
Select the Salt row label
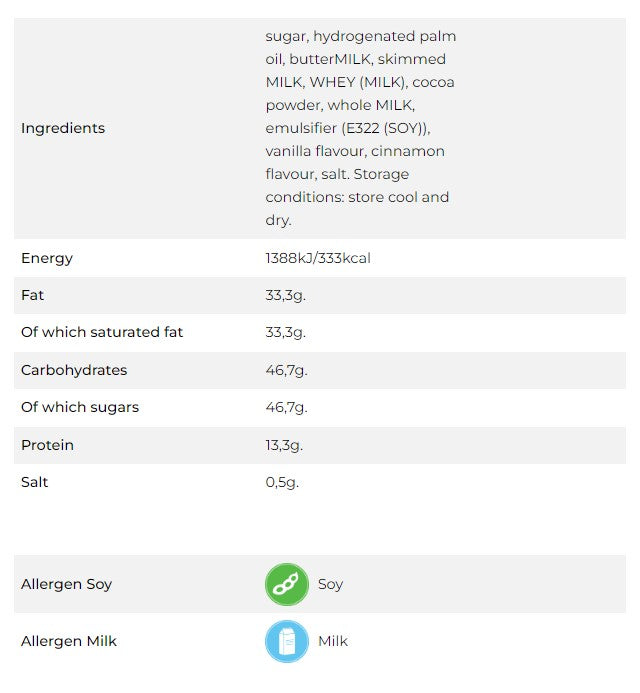point(35,482)
